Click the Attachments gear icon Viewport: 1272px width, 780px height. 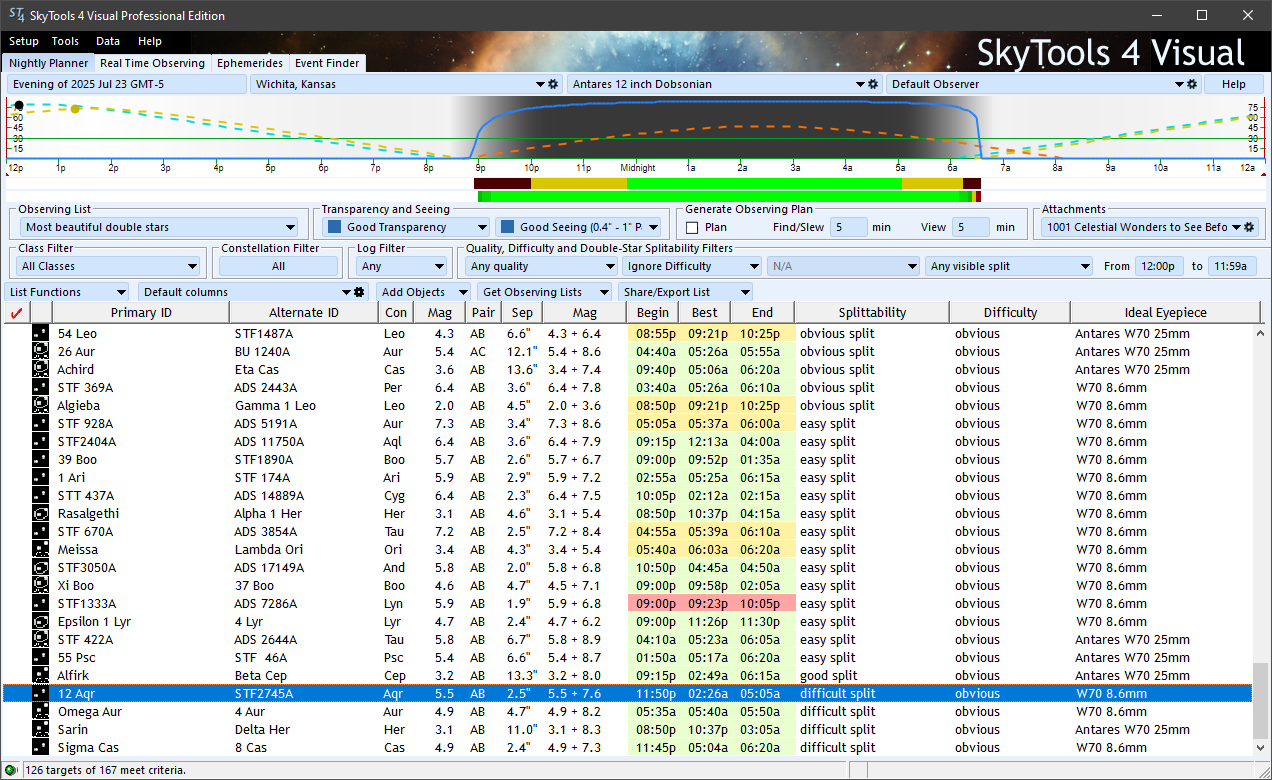tap(1249, 228)
